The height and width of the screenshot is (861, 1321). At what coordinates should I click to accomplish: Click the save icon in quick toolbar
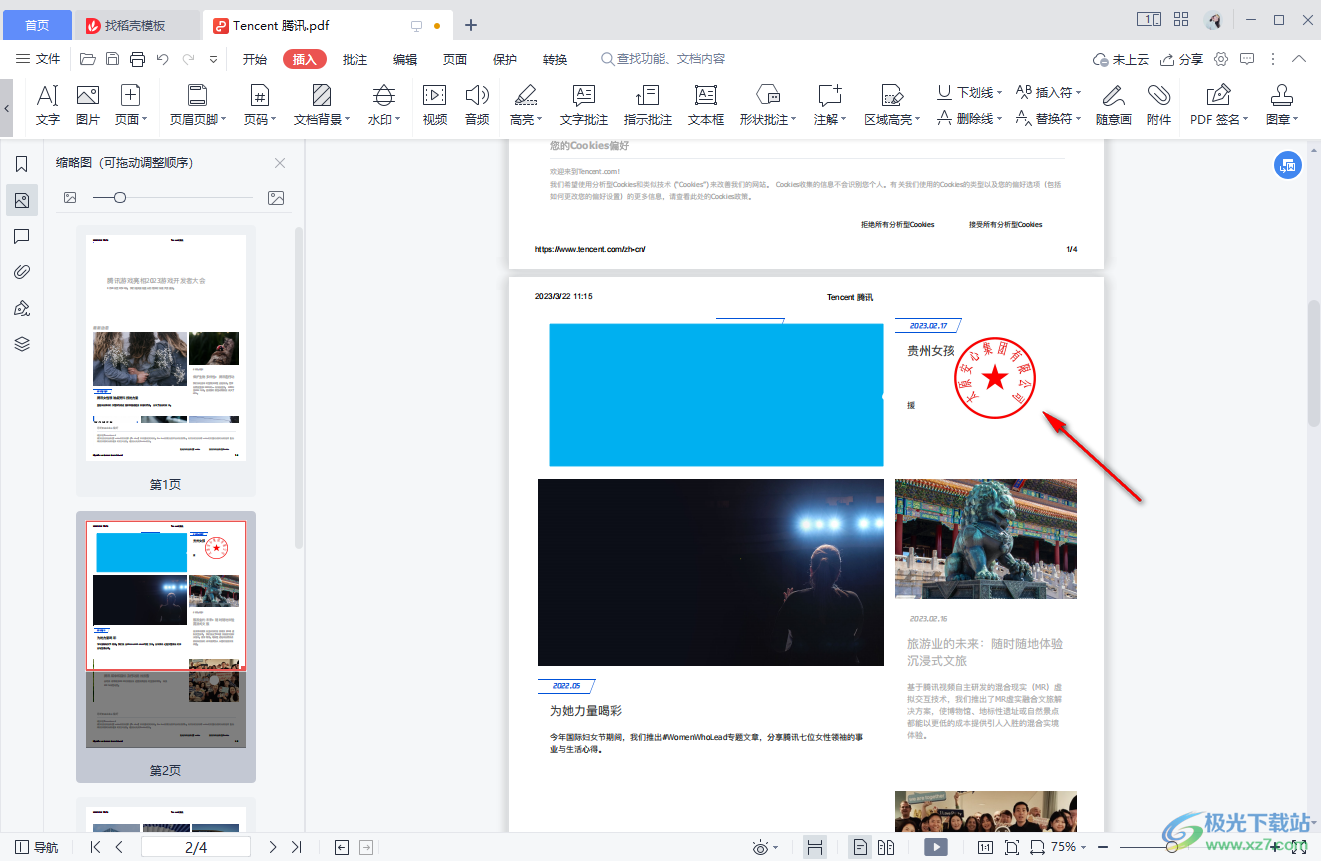113,59
